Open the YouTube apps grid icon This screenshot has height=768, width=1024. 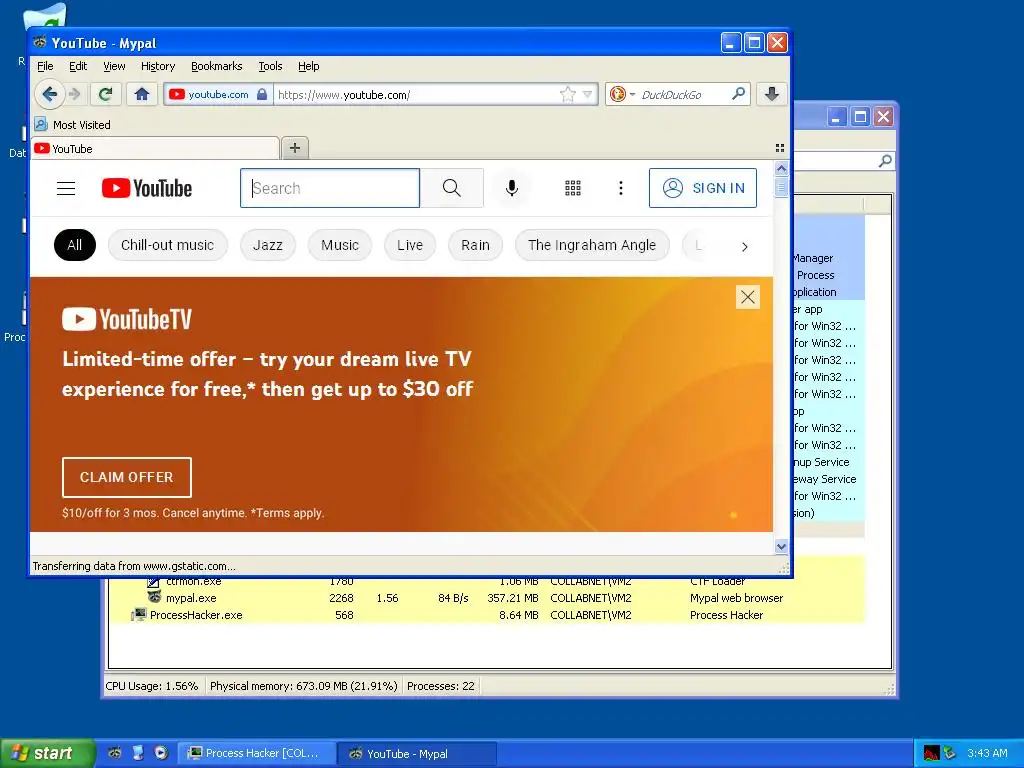pyautogui.click(x=573, y=188)
